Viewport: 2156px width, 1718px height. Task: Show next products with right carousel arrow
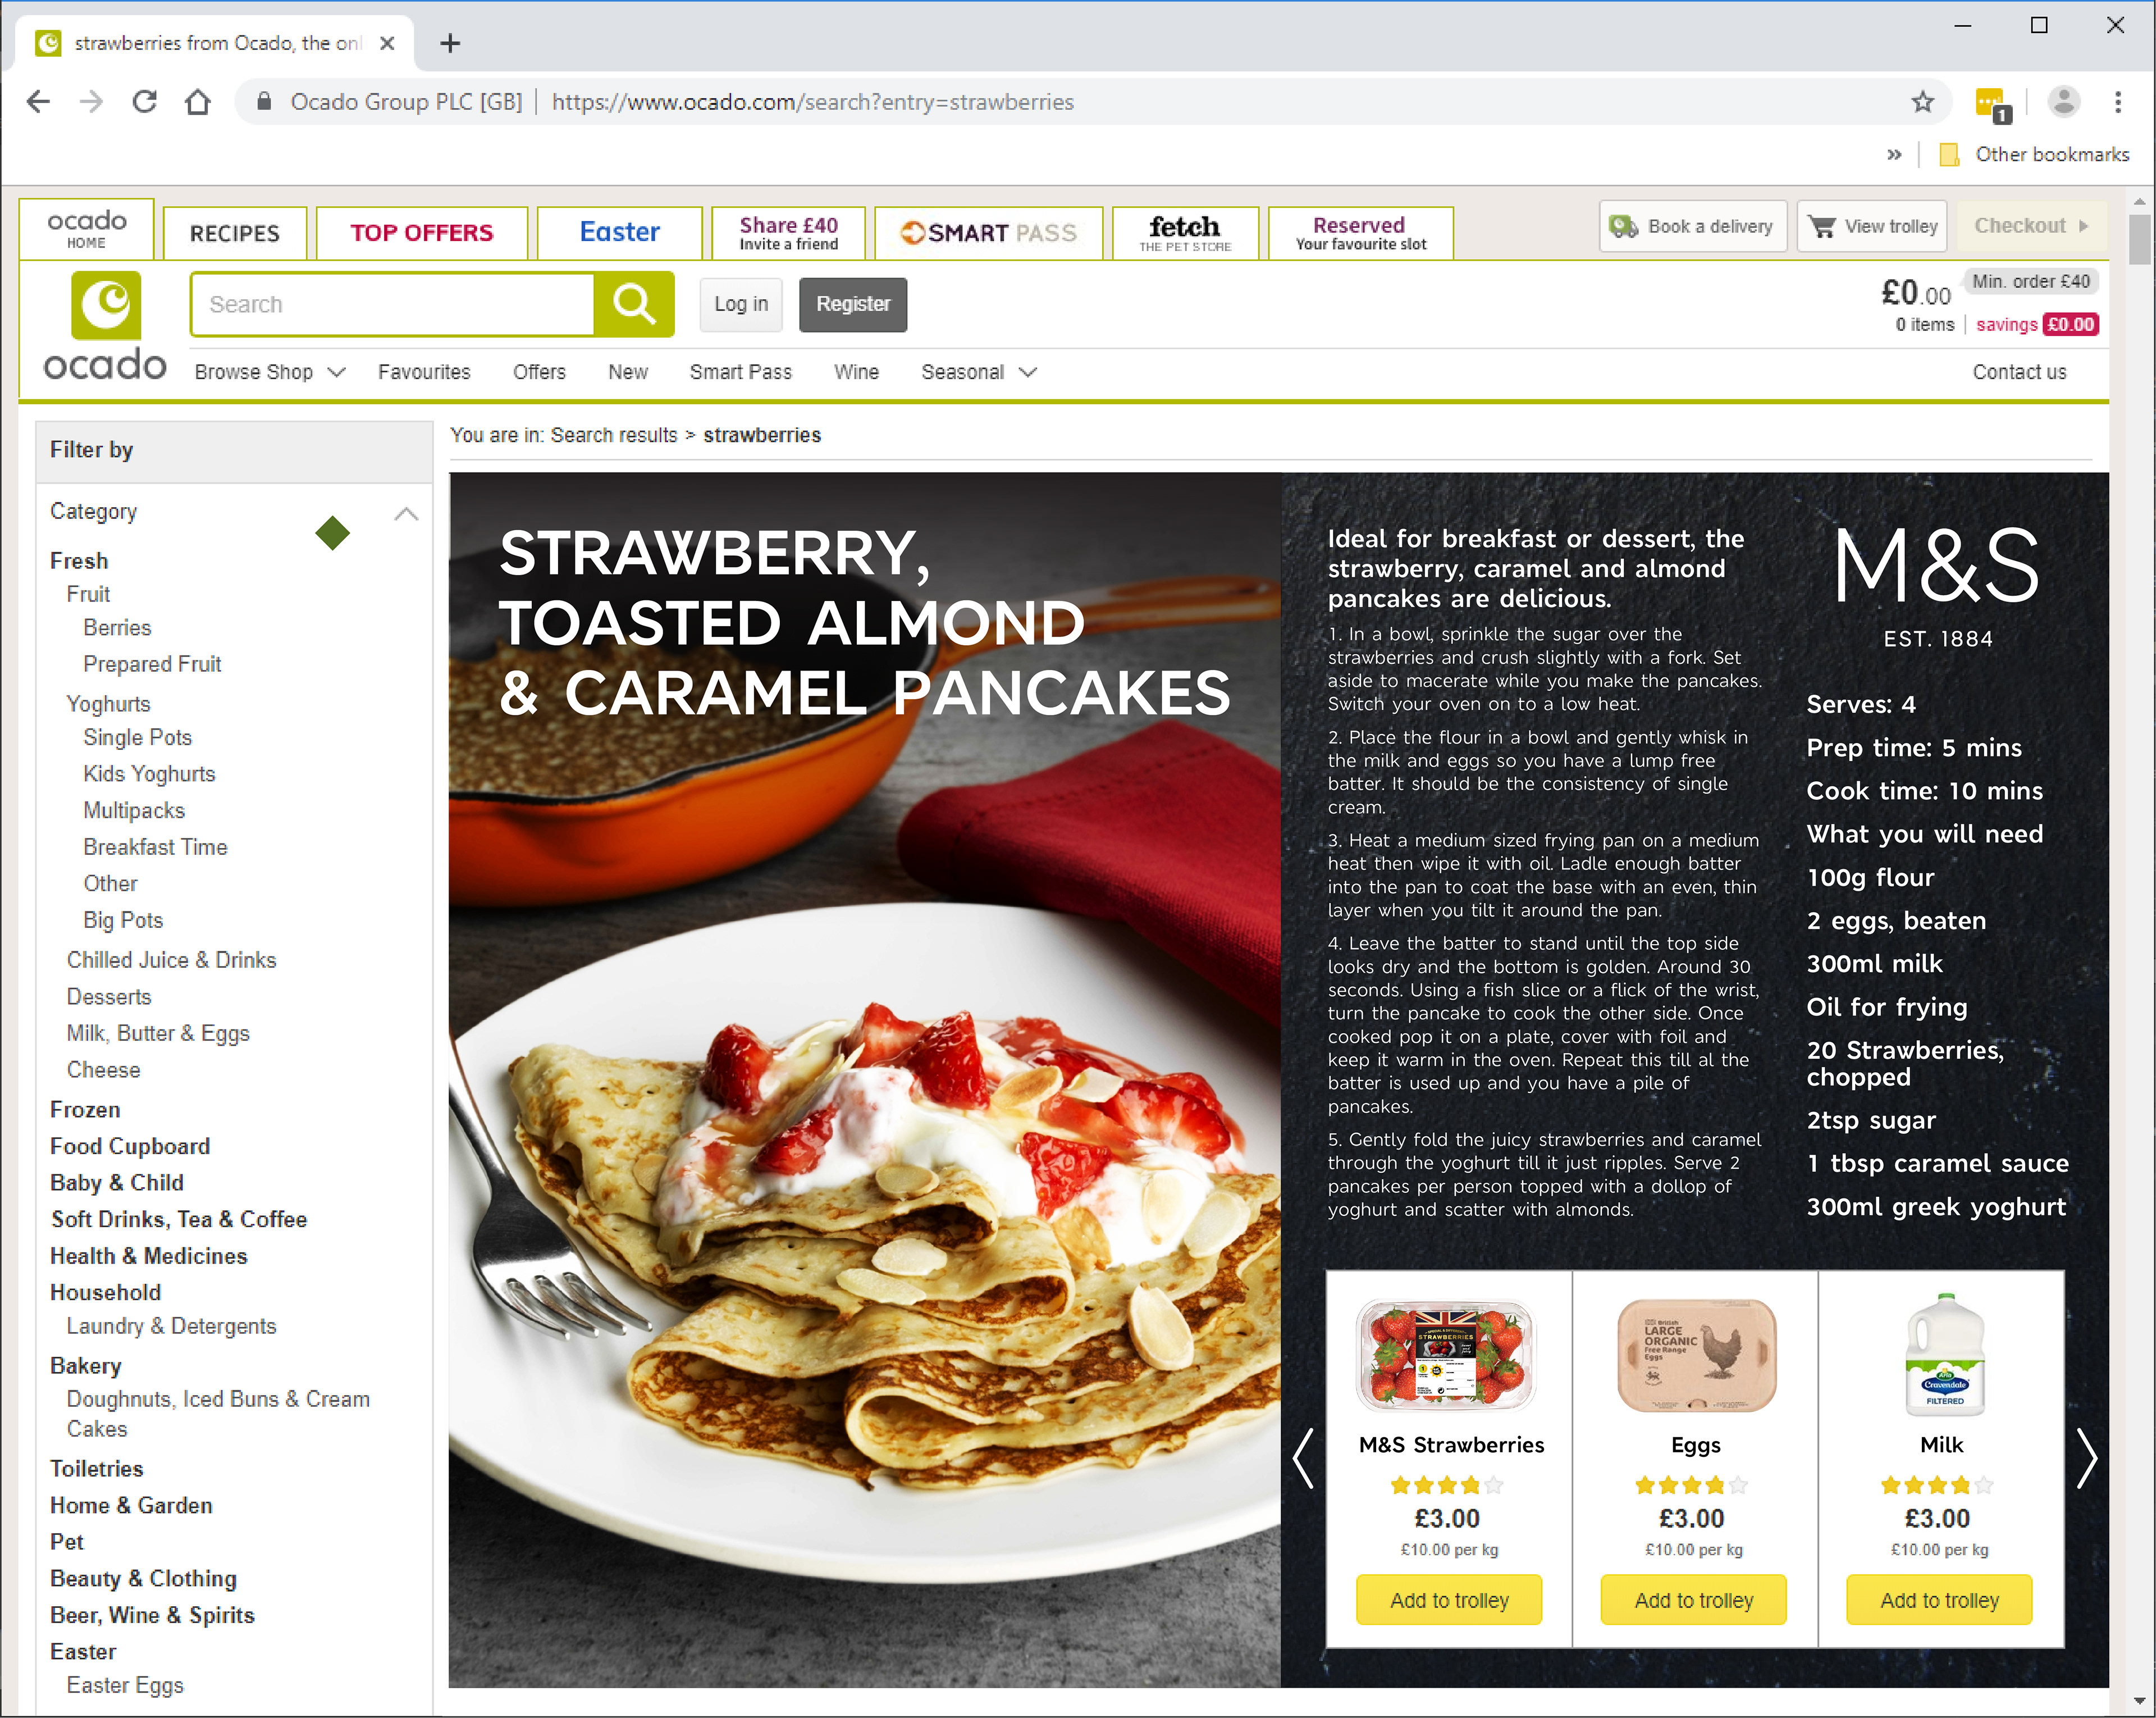(2086, 1458)
